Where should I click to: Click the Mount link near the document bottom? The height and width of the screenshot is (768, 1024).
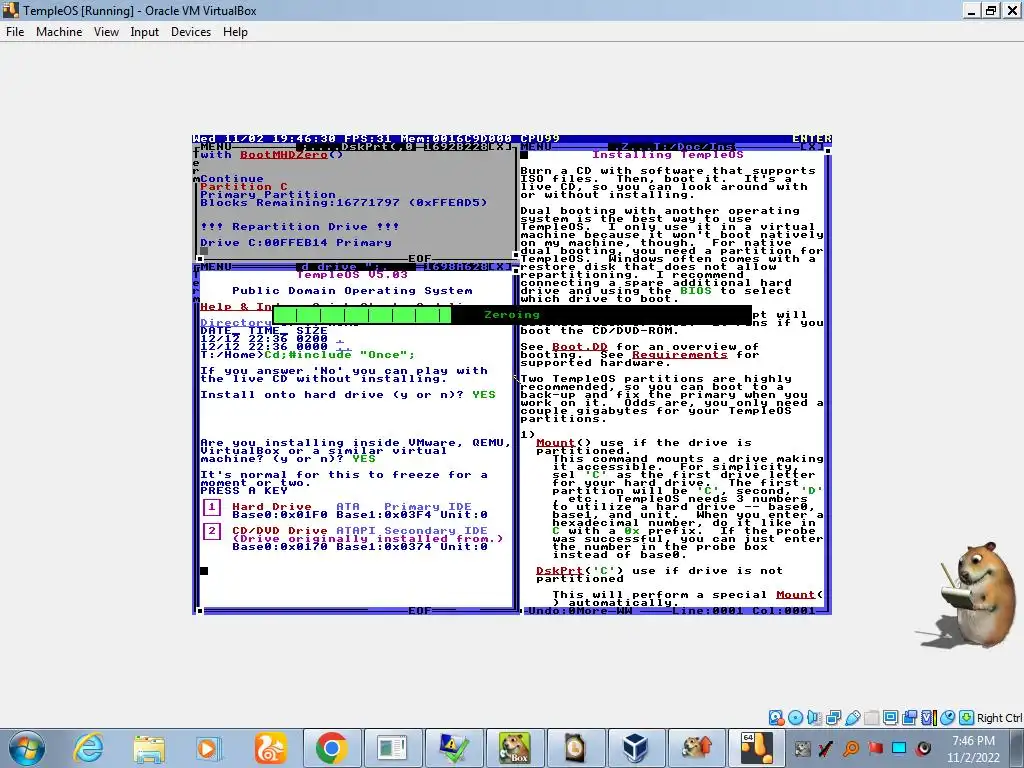[796, 595]
